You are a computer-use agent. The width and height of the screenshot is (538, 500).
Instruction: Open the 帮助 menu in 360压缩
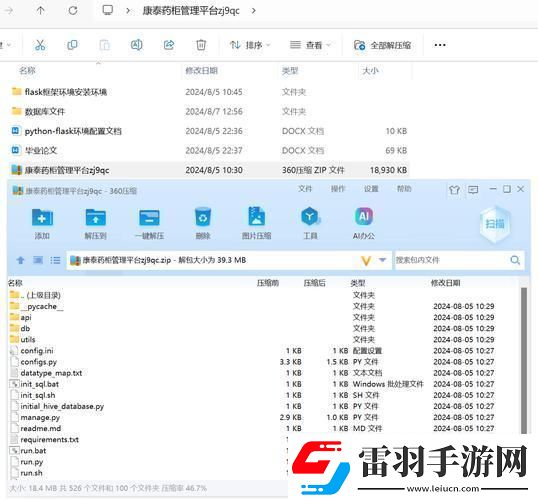tap(404, 189)
